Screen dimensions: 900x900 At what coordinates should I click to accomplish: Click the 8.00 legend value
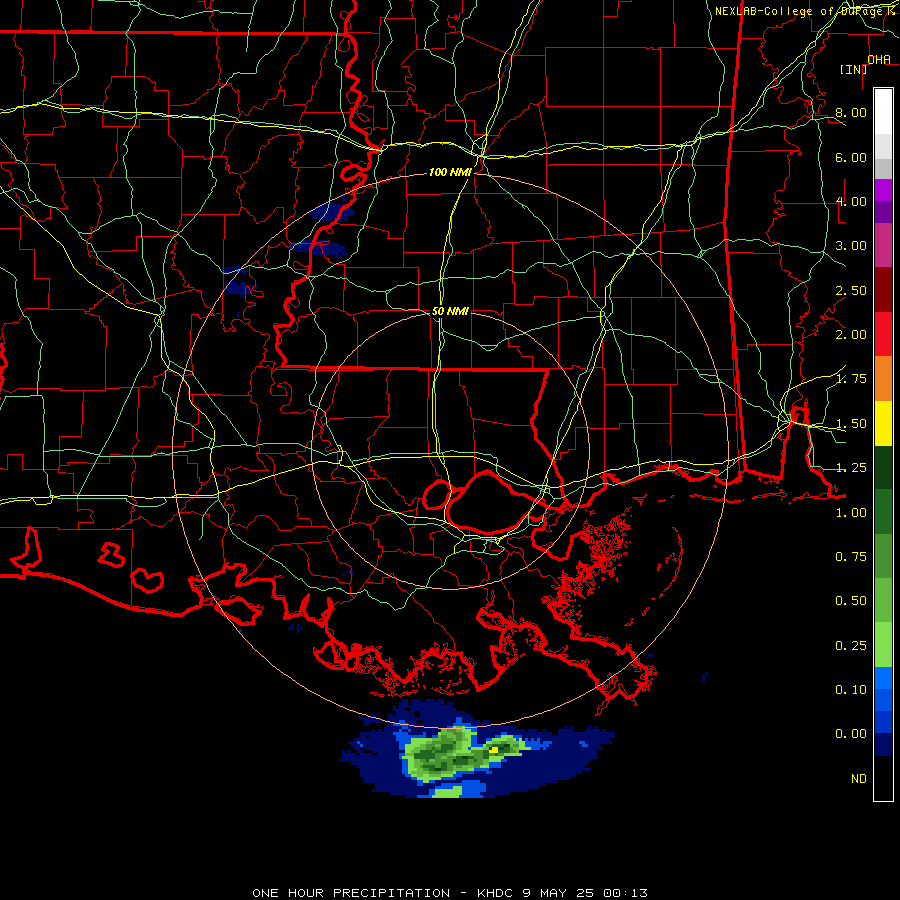tap(851, 112)
